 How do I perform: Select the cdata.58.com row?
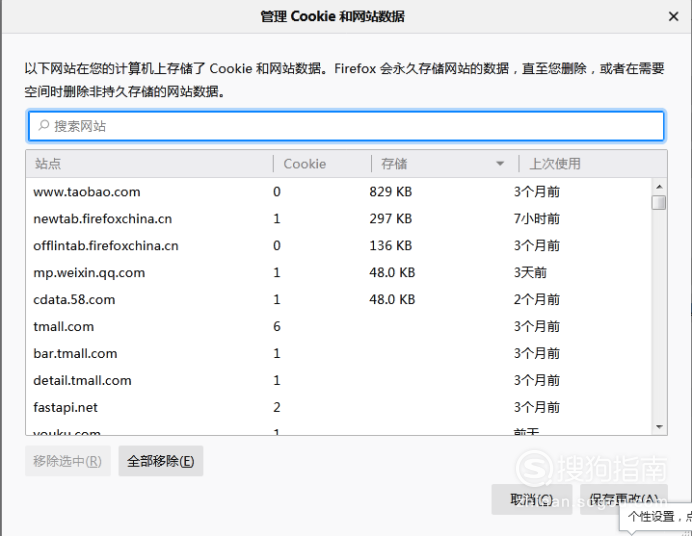coord(338,300)
